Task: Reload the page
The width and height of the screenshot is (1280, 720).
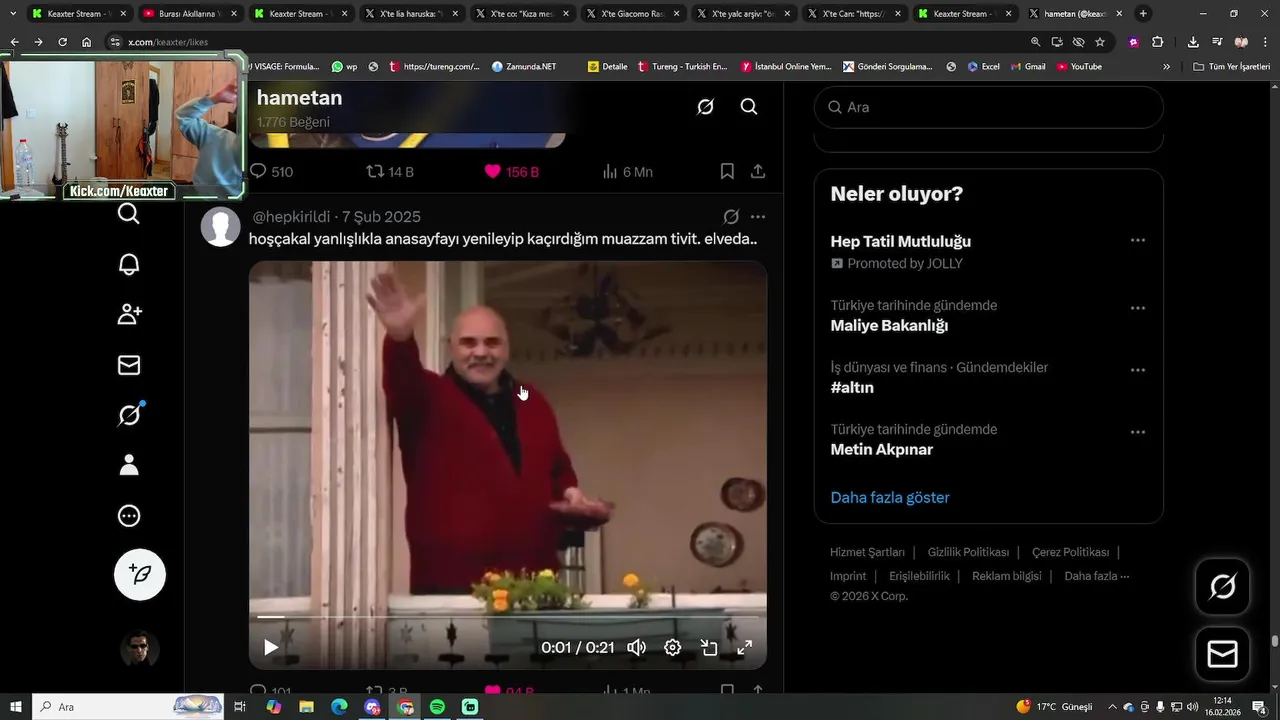Action: 62,42
